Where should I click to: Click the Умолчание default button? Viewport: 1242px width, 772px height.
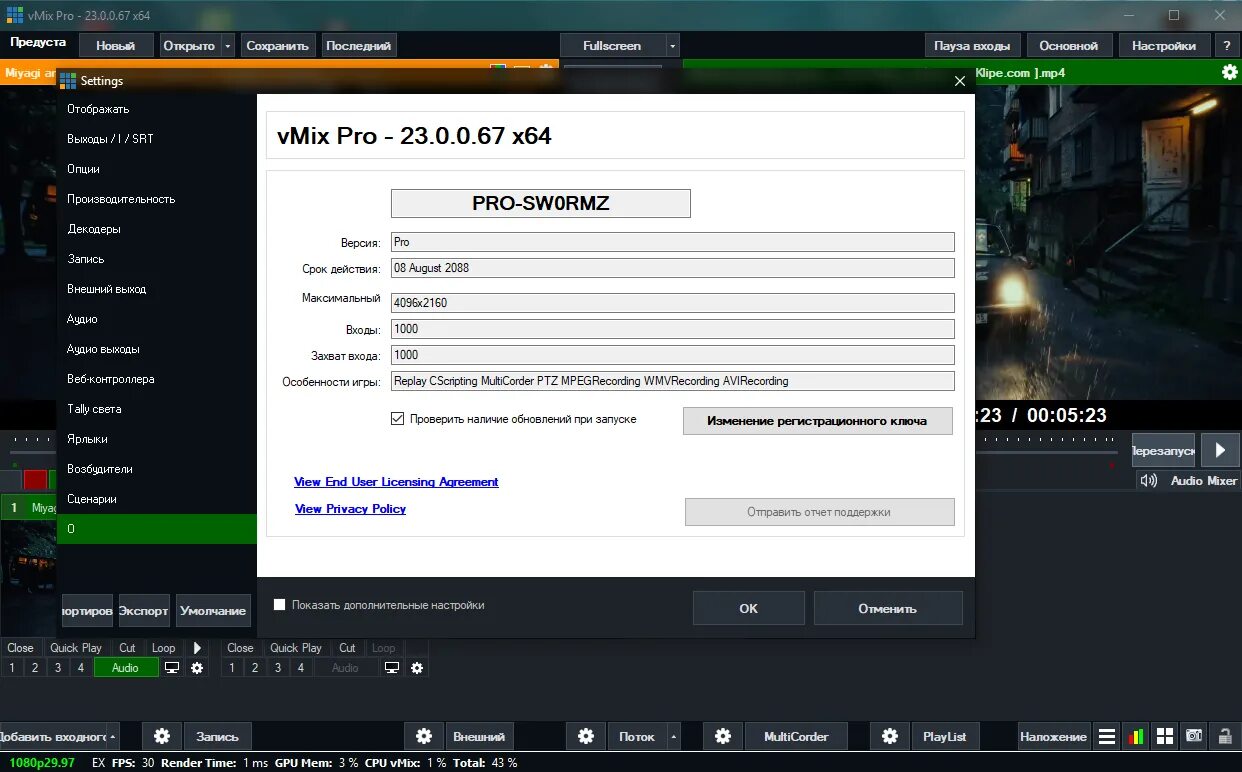click(x=213, y=611)
